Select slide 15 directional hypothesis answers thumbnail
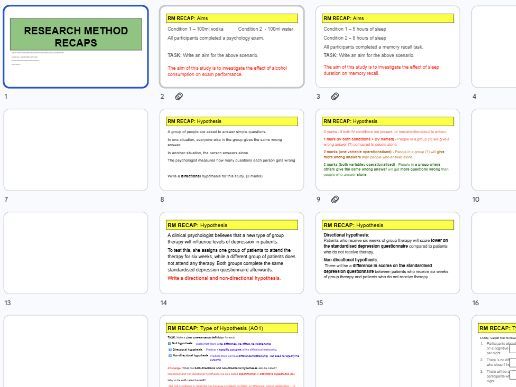The image size is (516, 387). 388,253
